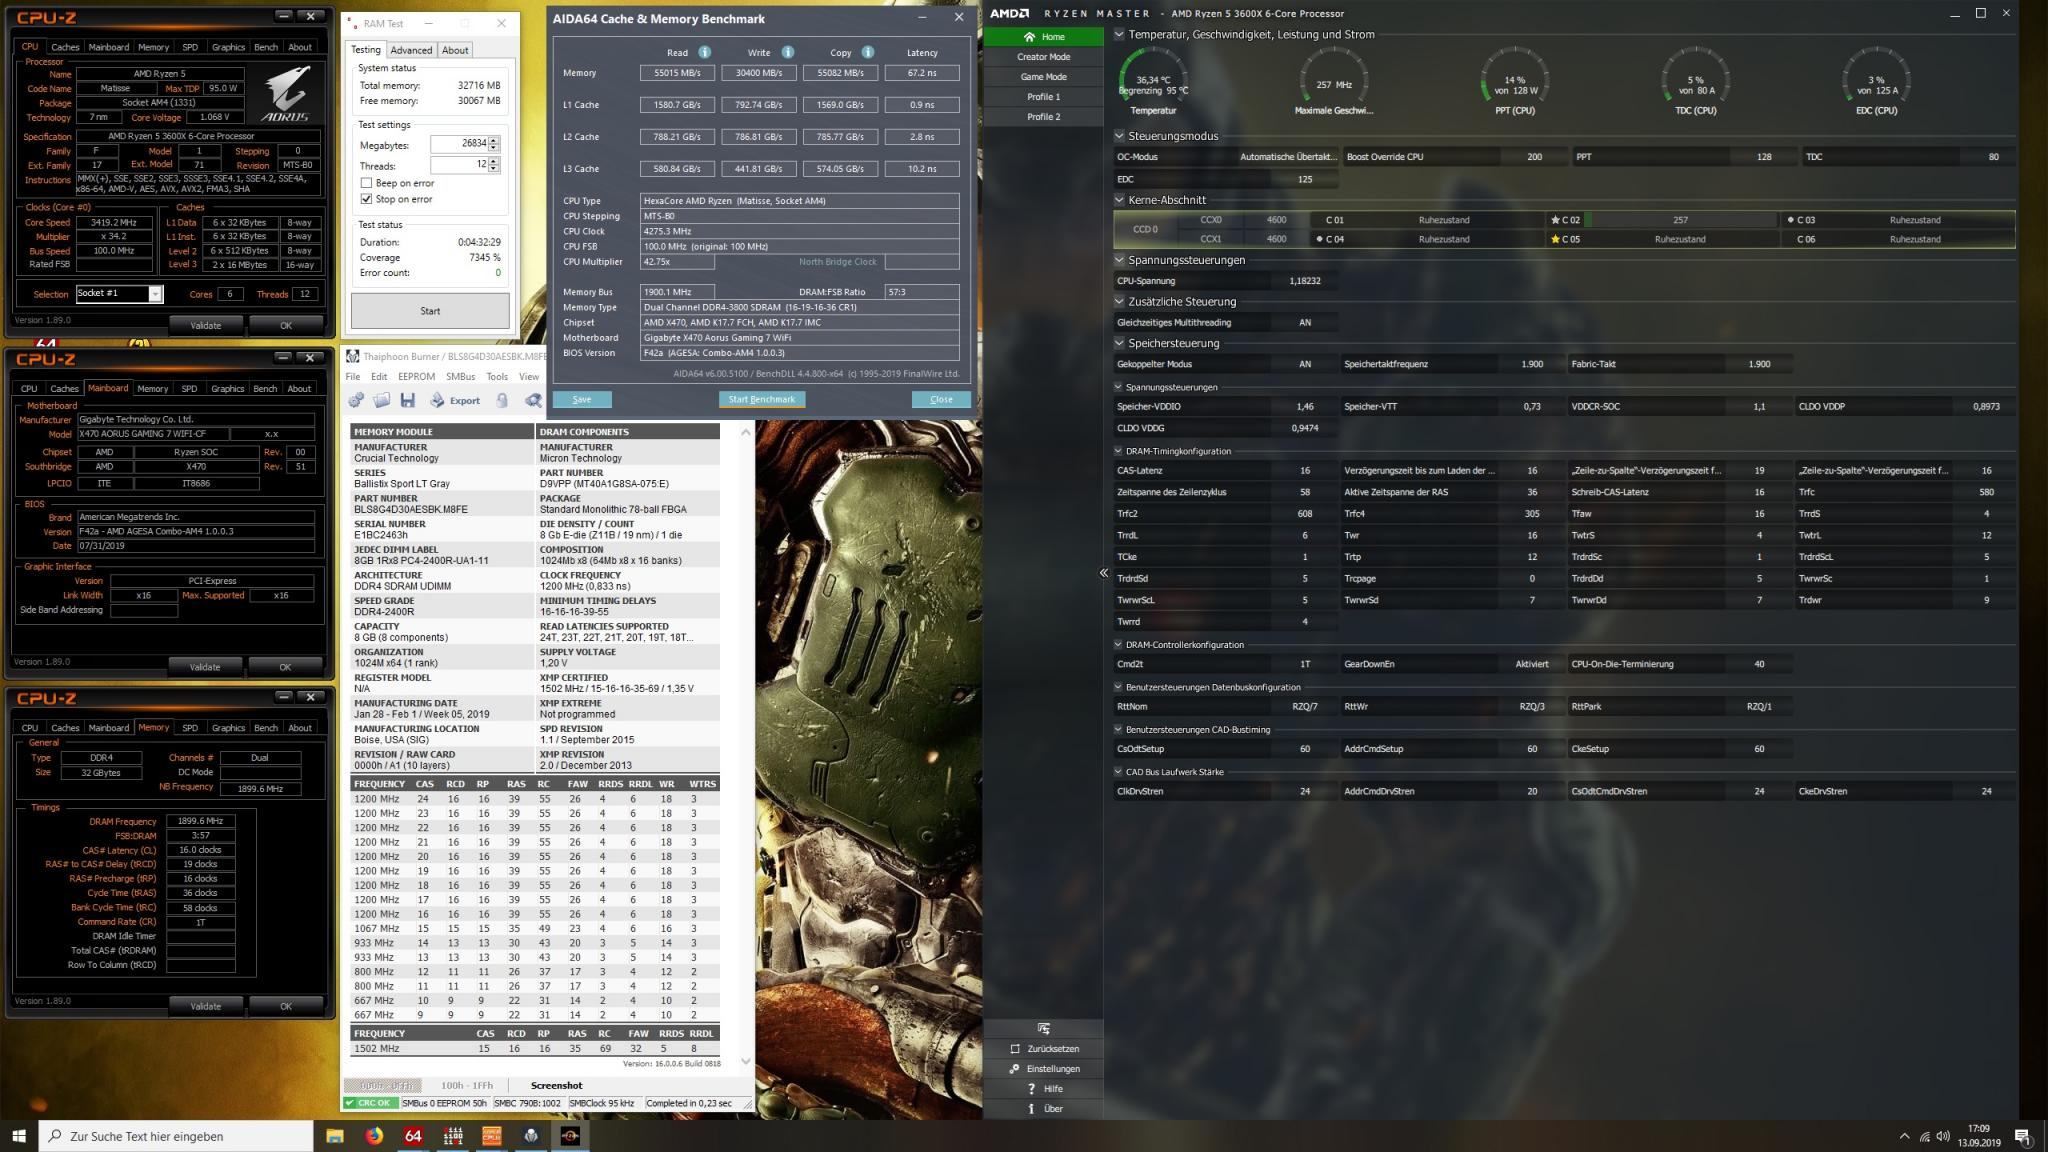Open the notification center icon in the taskbar
The image size is (2048, 1152).
pyautogui.click(x=2023, y=1136)
